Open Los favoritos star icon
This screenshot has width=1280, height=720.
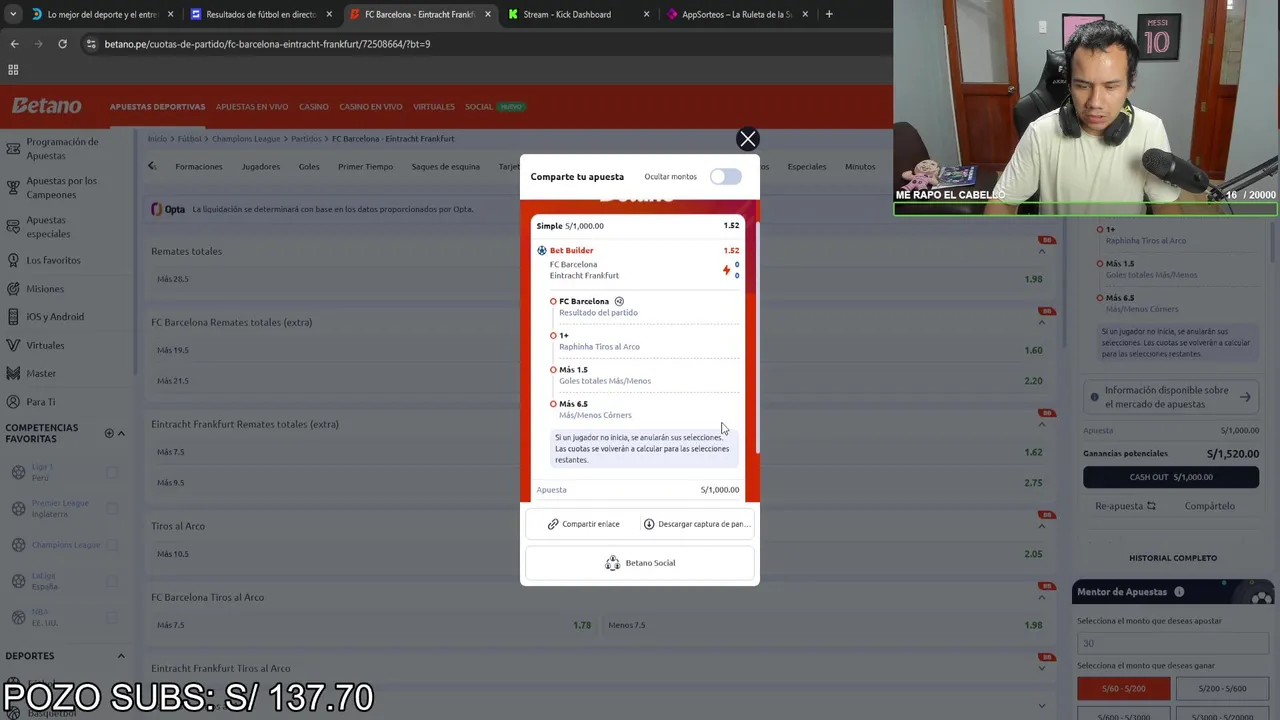click(13, 260)
